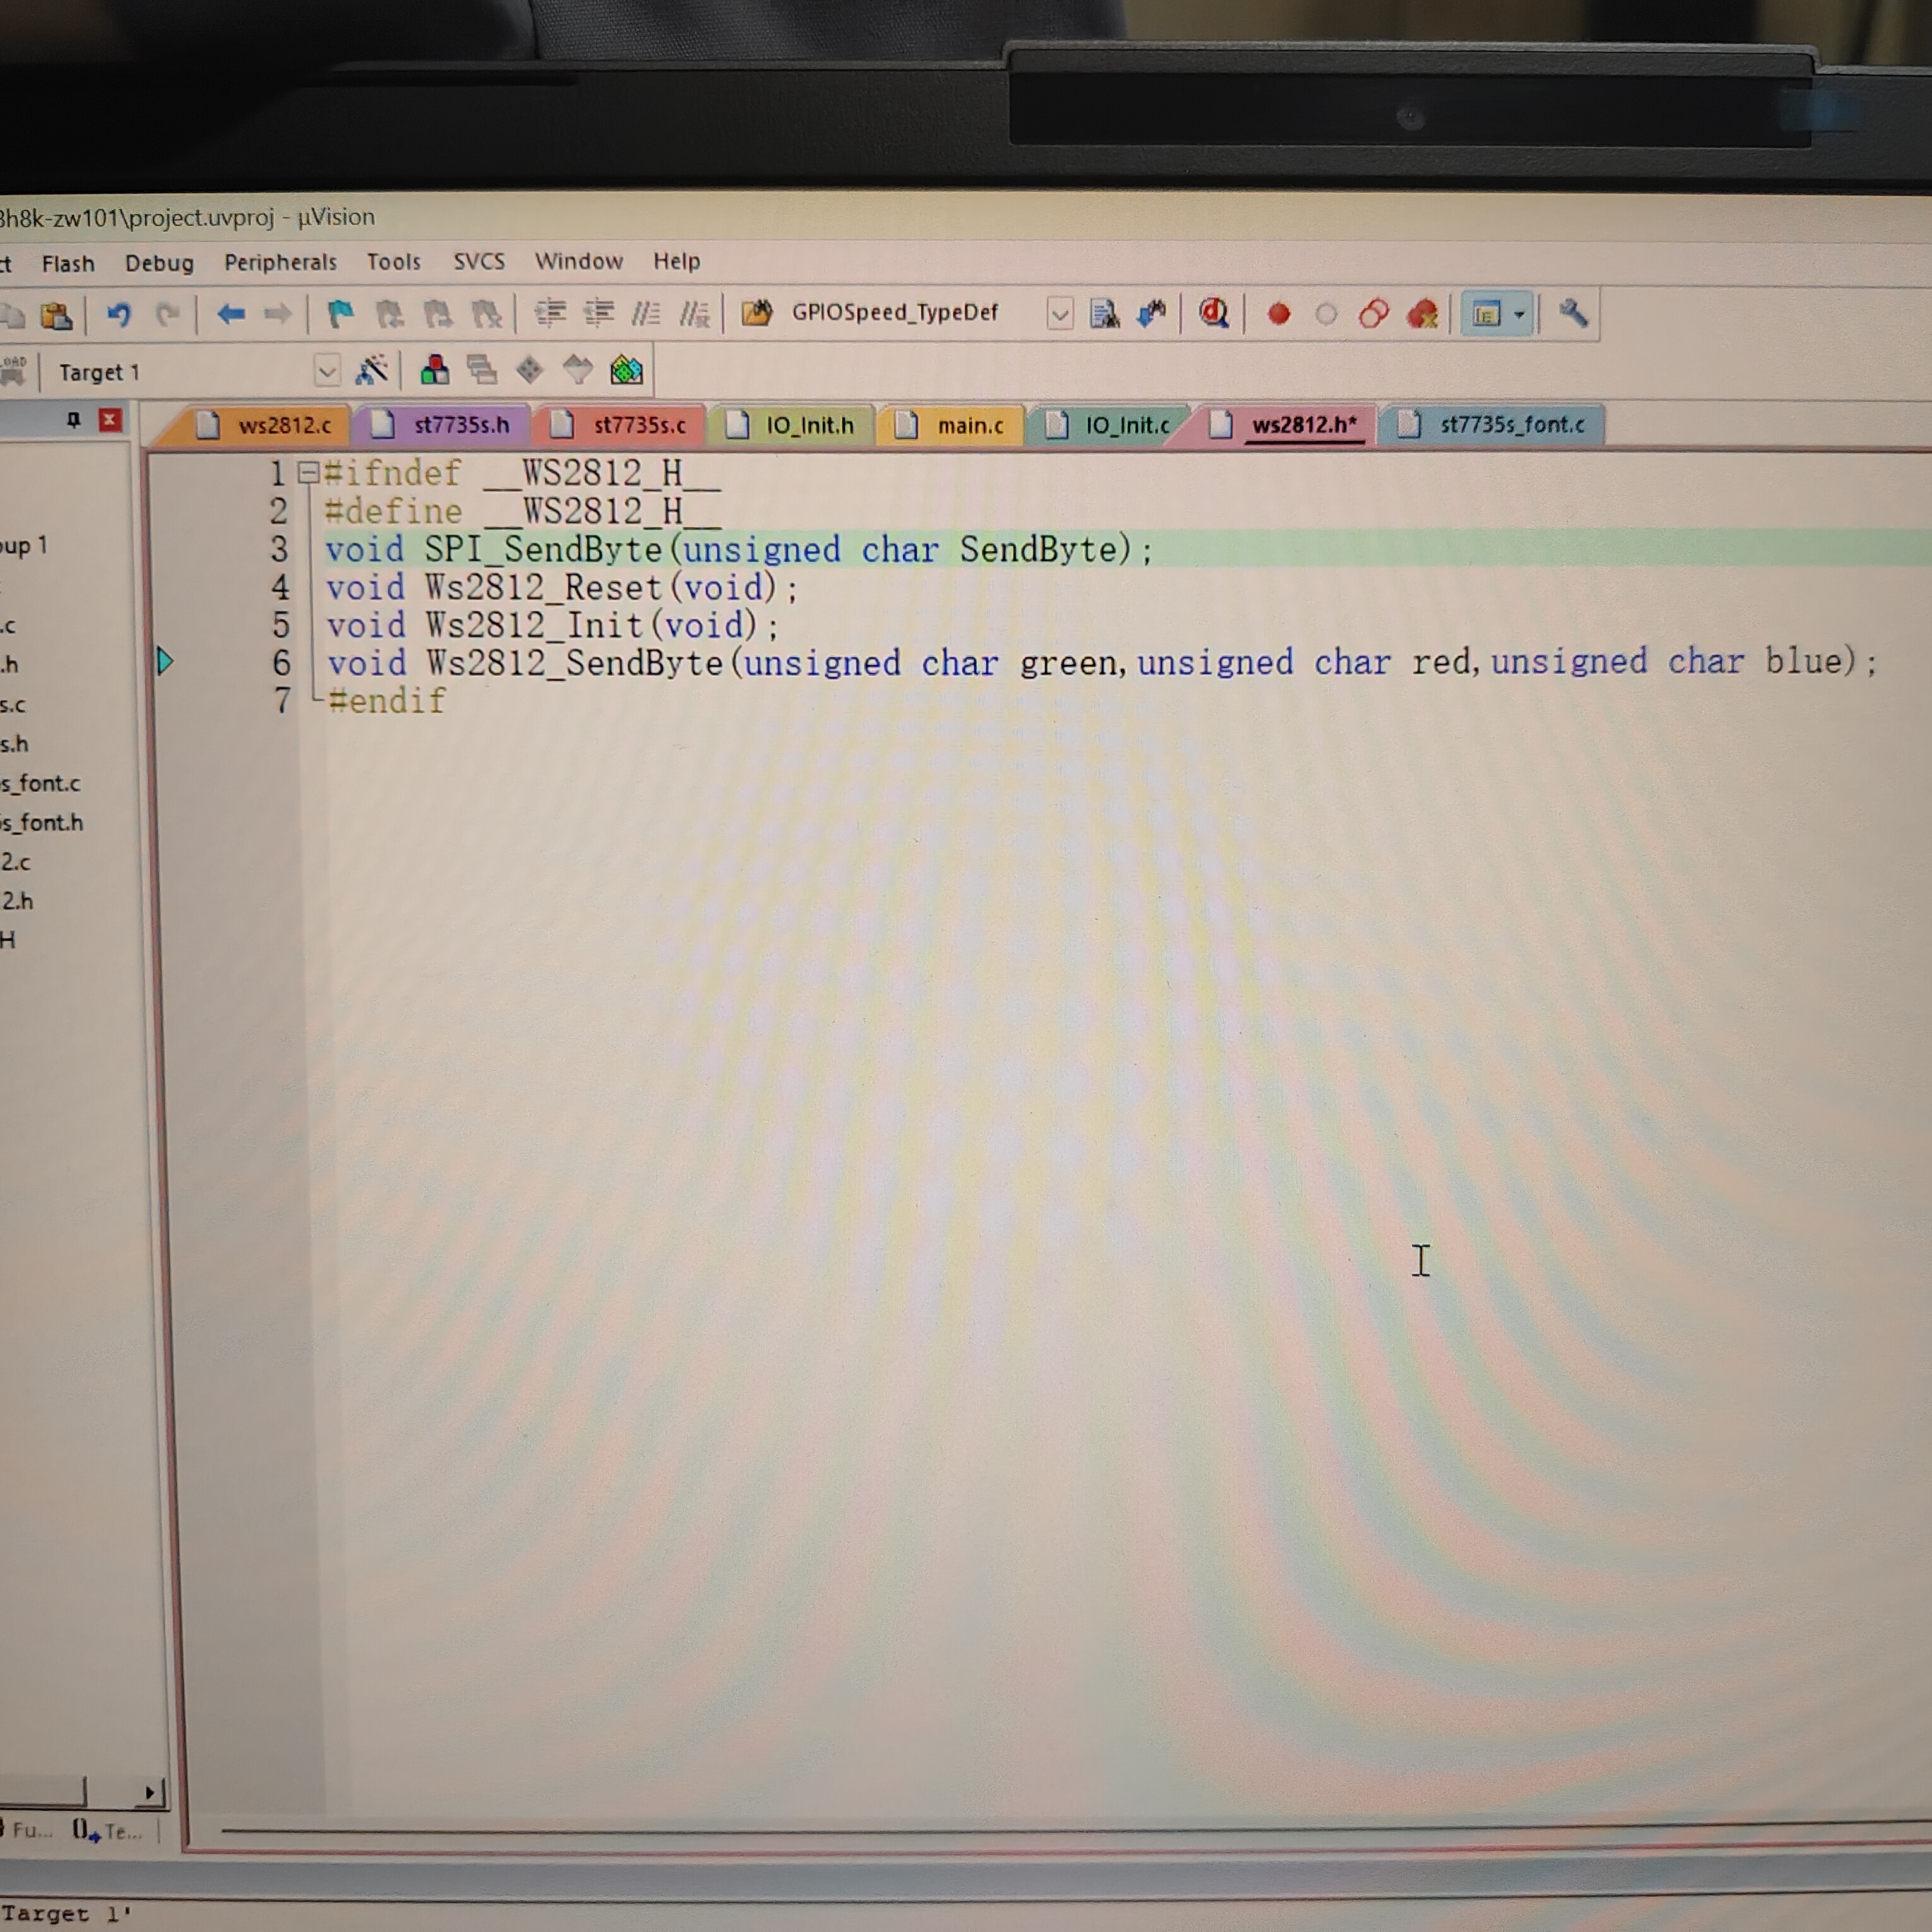Viewport: 1932px width, 1932px height.
Task: Open the Peripherals menu
Action: (280, 262)
